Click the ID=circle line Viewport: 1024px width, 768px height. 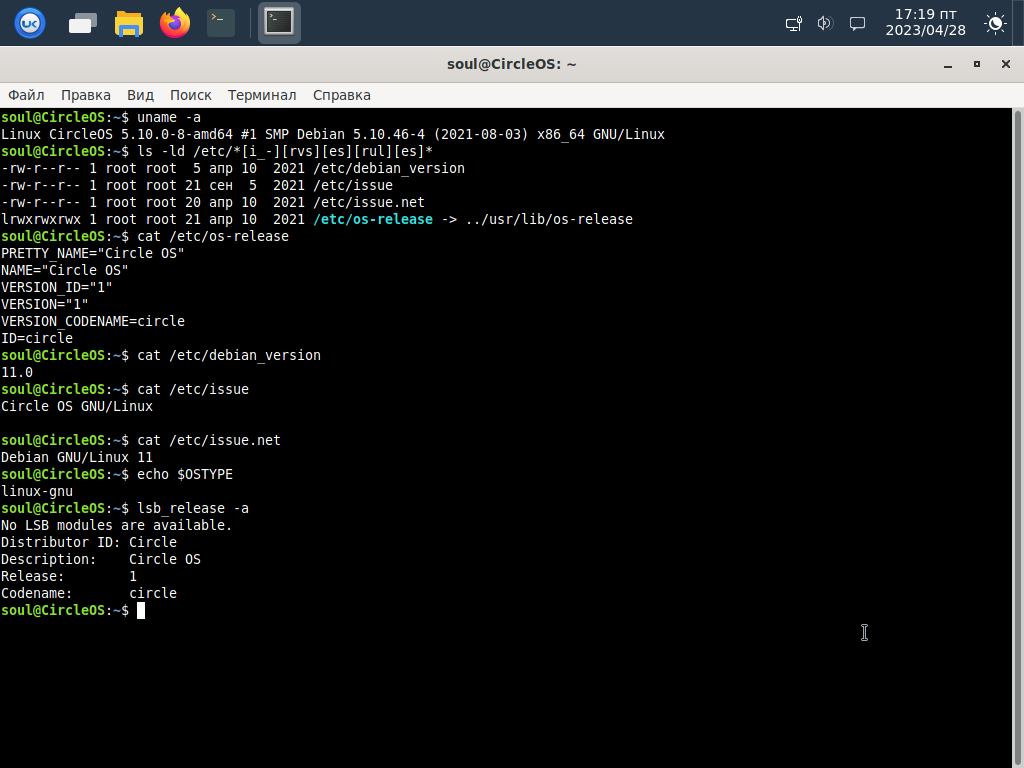tap(37, 338)
